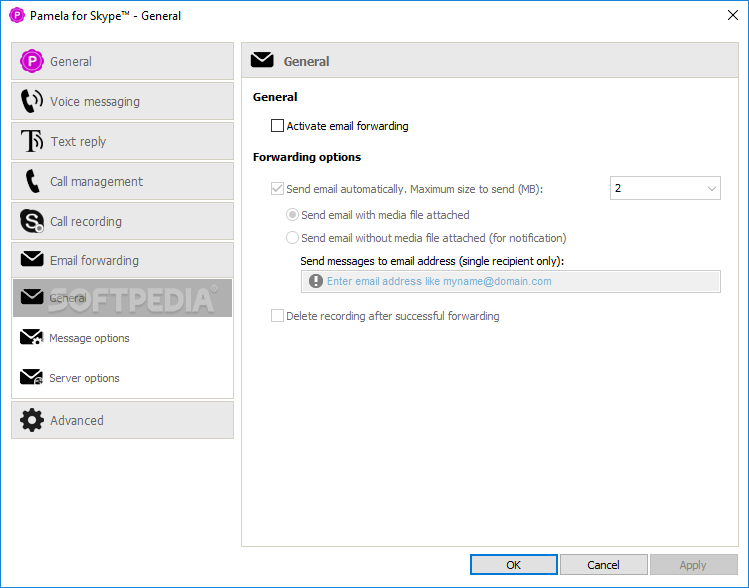Enable Activate email forwarding checkbox

tap(277, 126)
